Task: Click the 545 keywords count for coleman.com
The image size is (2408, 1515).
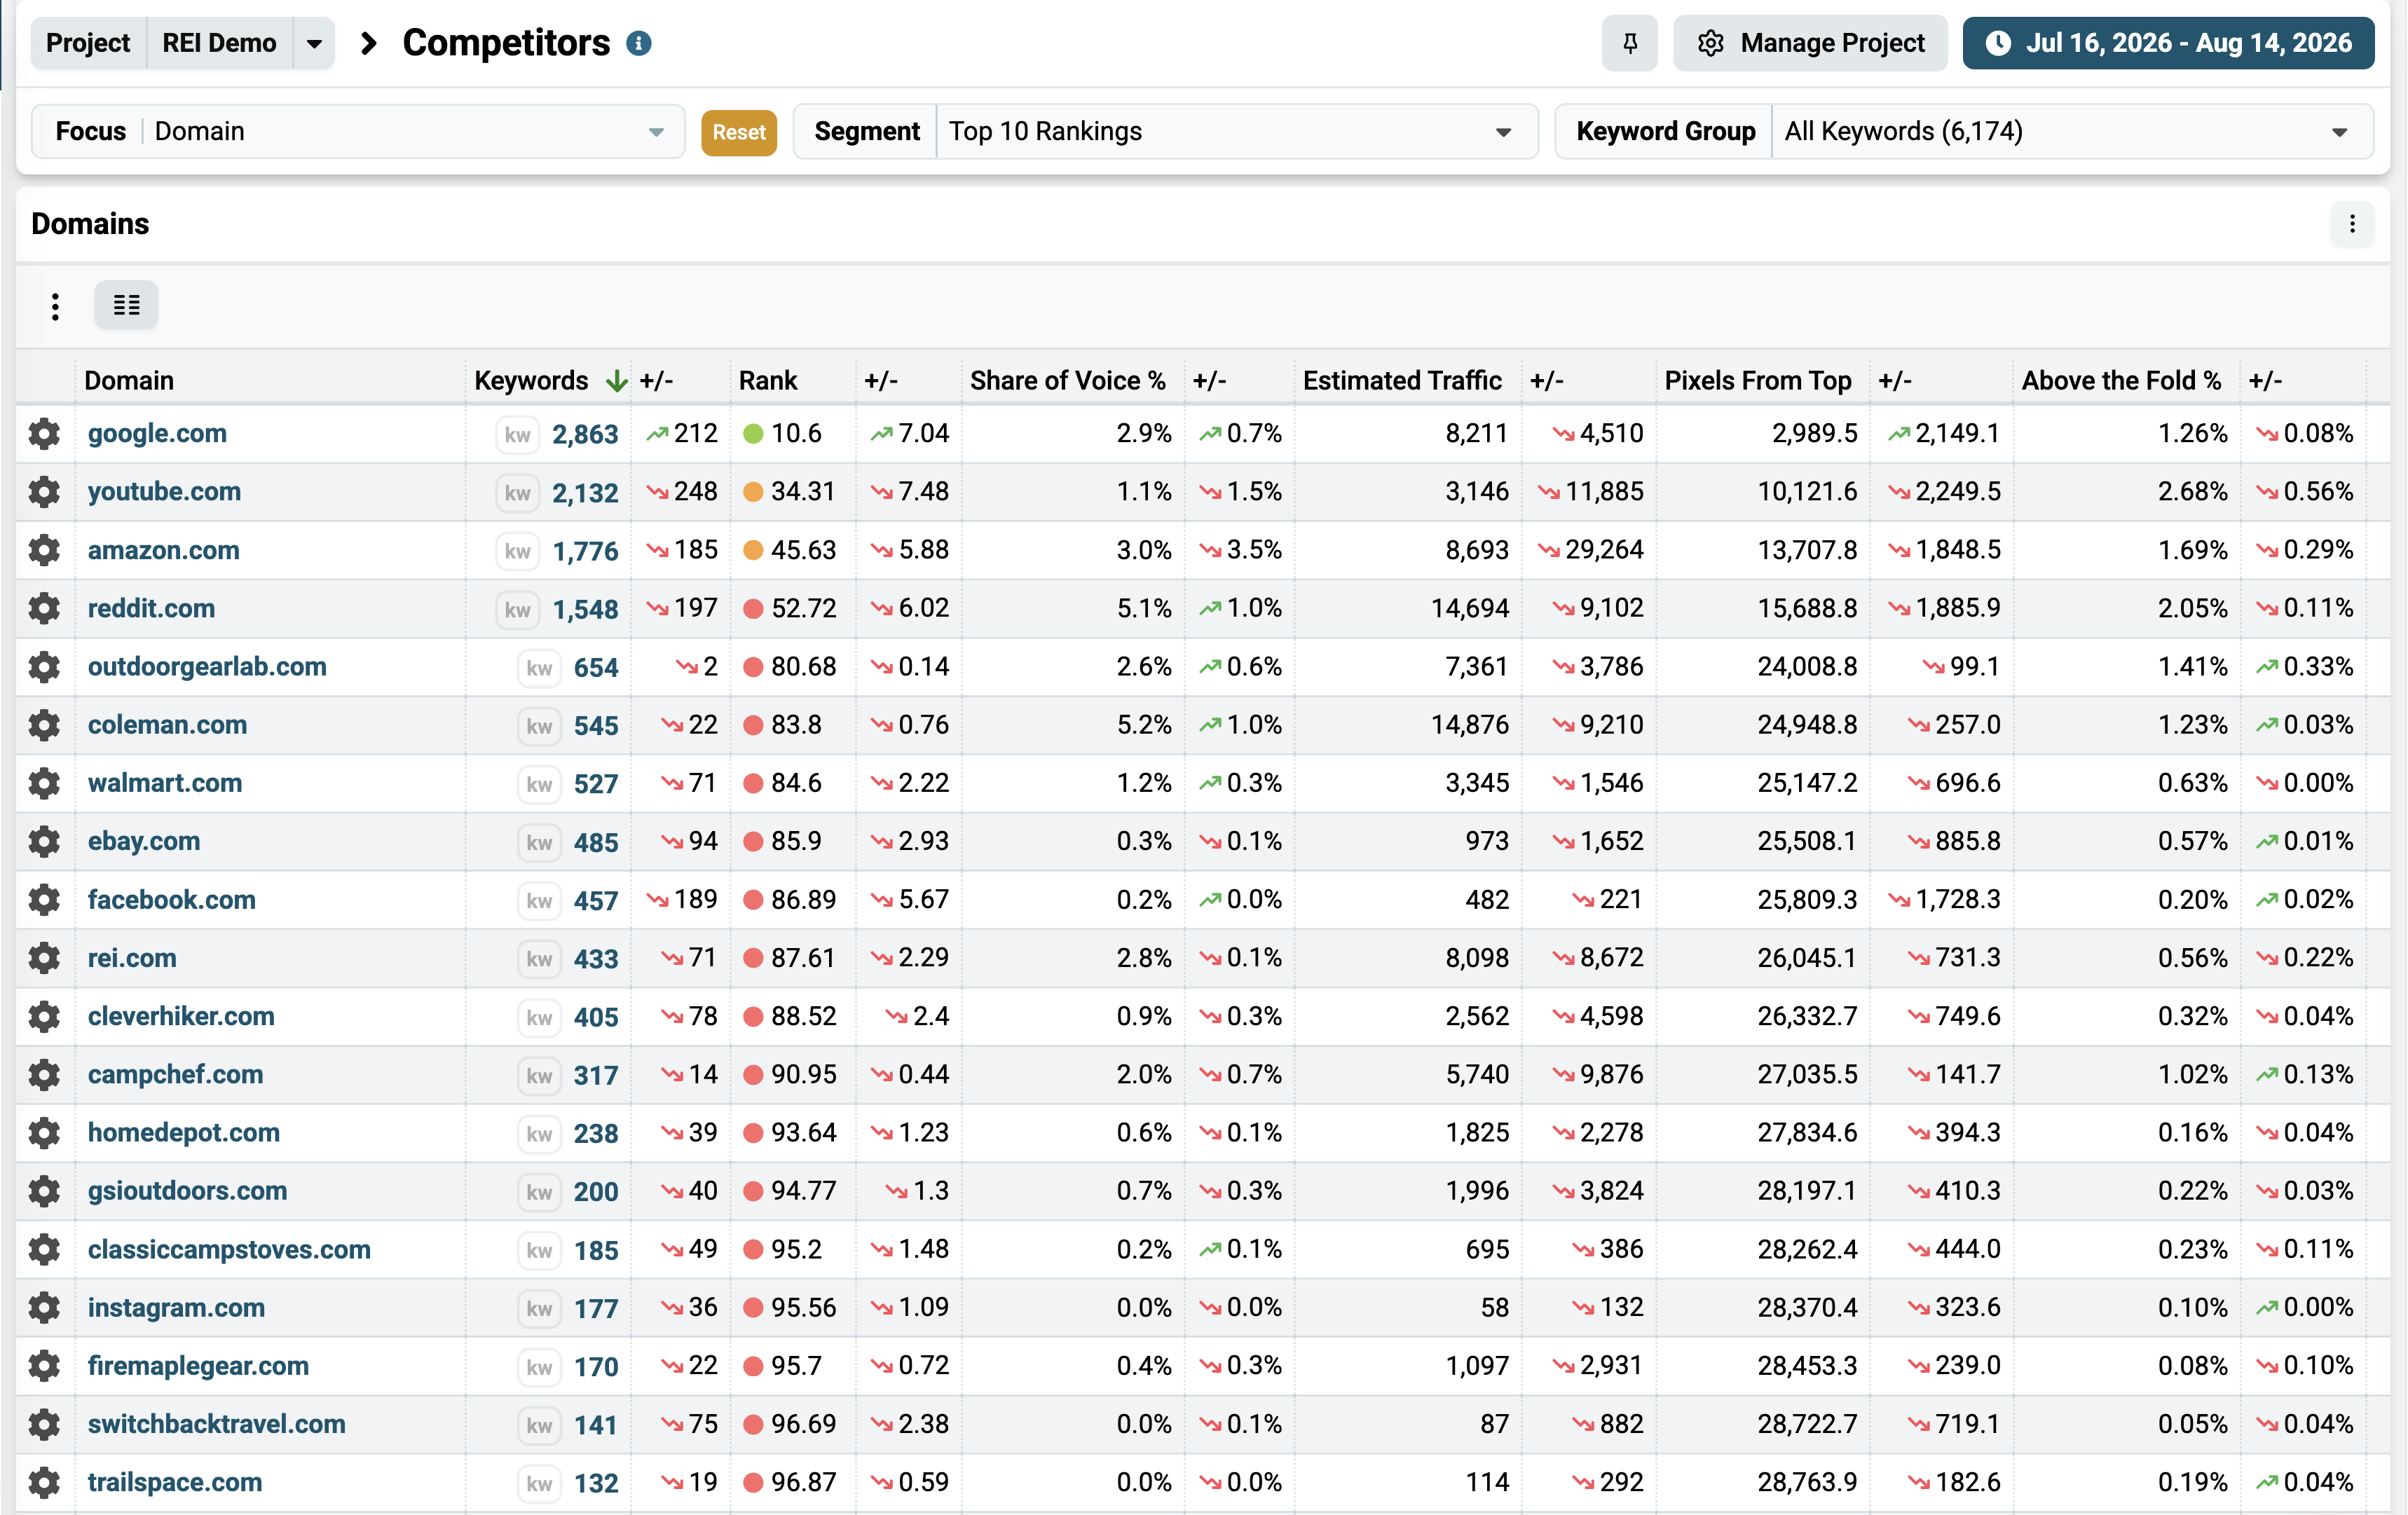Action: 596,726
